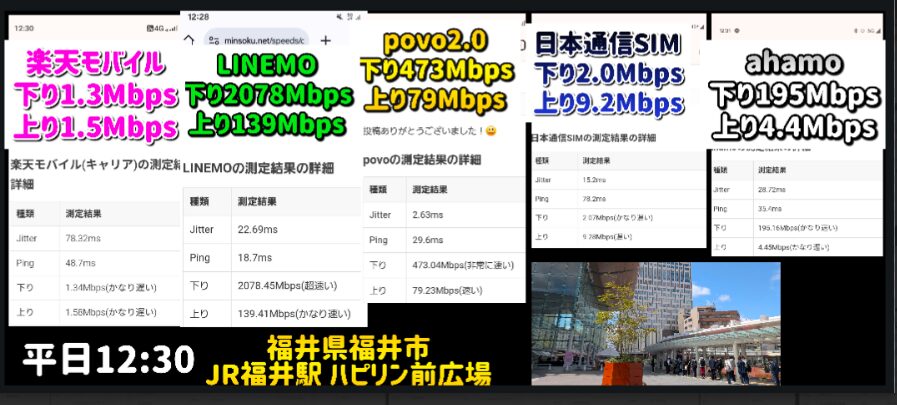897x405 pixels.
Task: Click the LINEMO Jitter value 22.69ms
Action: coord(257,229)
